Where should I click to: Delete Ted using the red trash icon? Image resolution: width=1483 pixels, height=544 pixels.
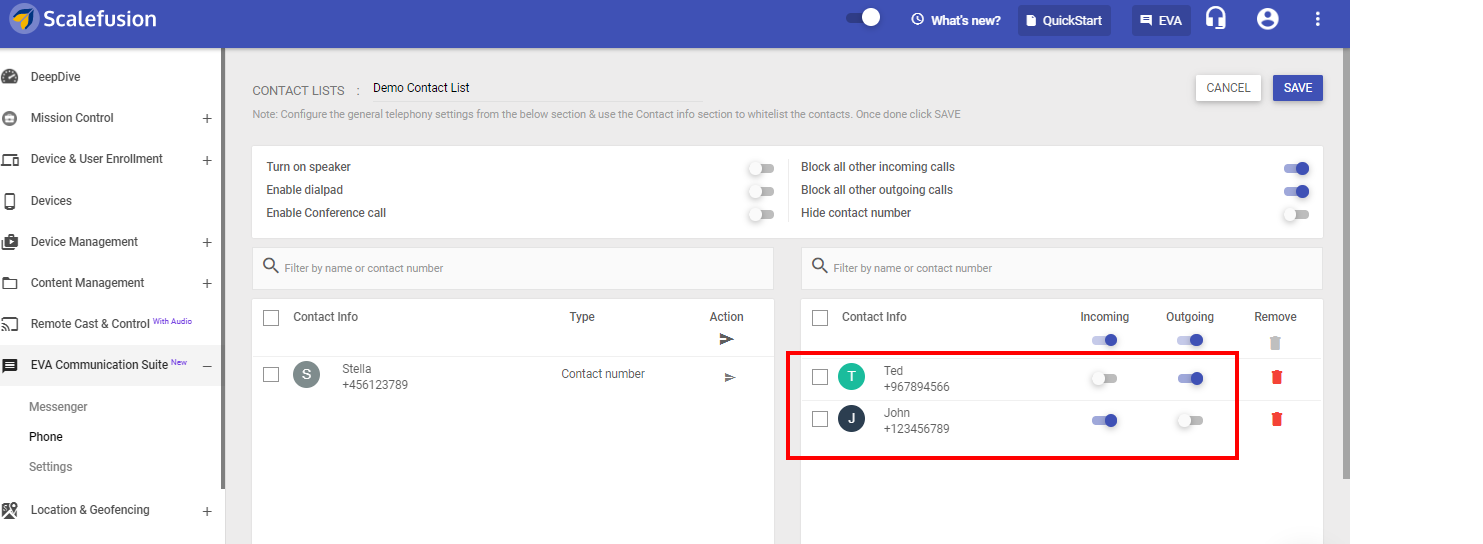coord(1276,377)
